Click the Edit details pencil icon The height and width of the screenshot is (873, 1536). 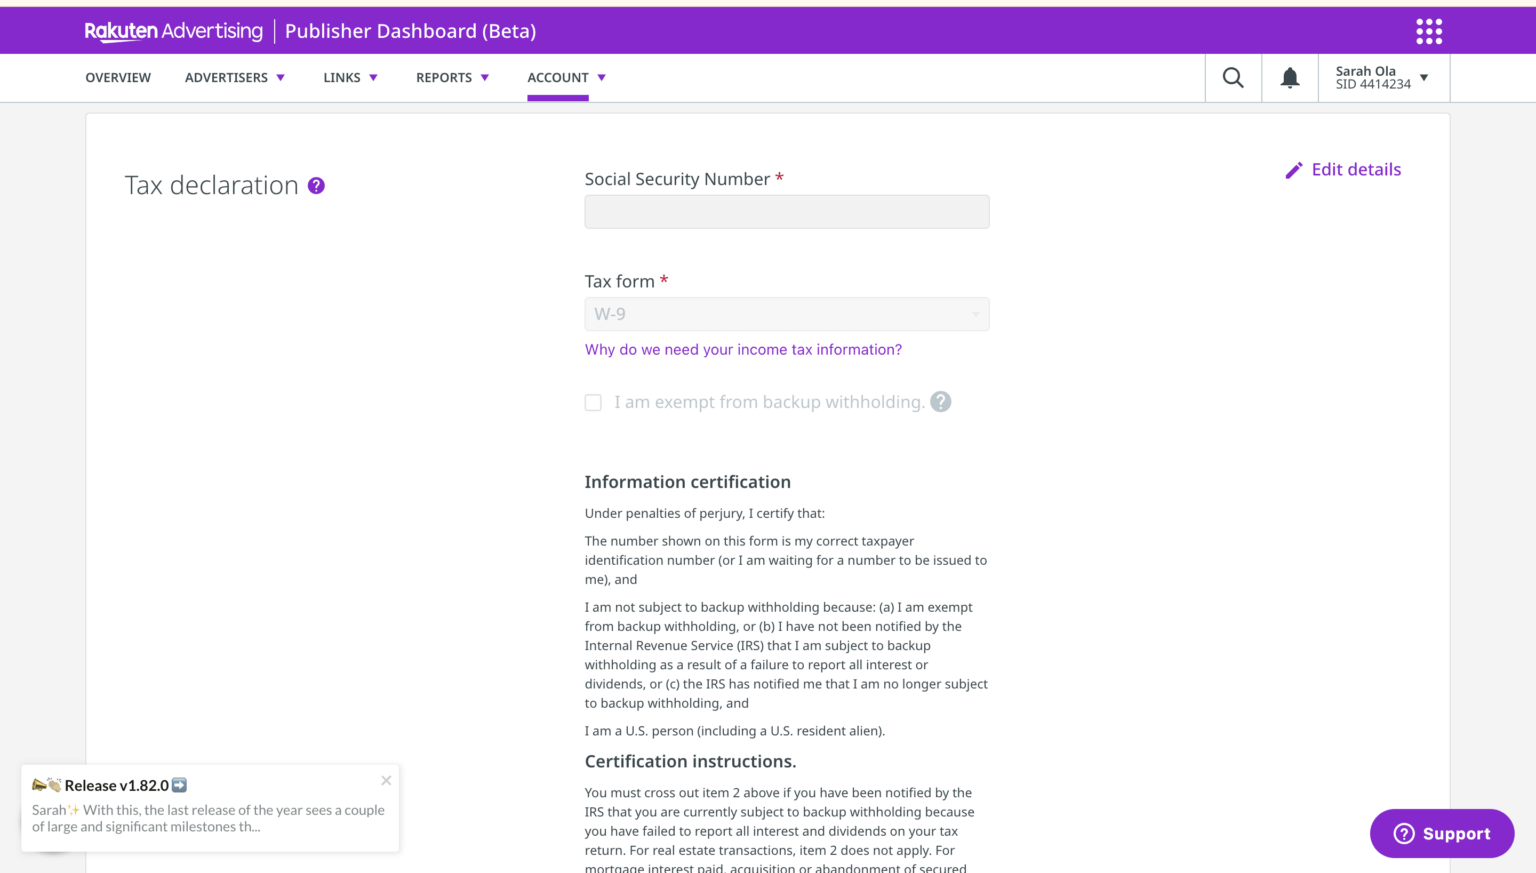1294,170
